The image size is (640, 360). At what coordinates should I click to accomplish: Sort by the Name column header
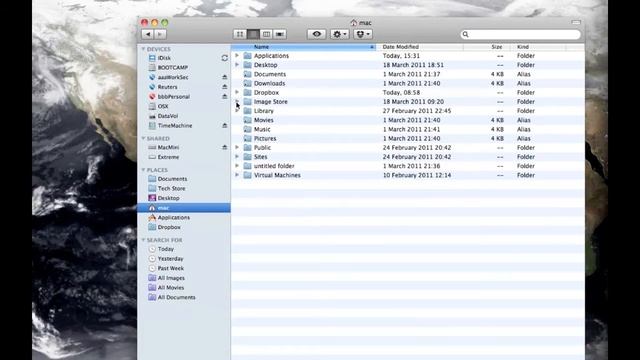tap(303, 47)
